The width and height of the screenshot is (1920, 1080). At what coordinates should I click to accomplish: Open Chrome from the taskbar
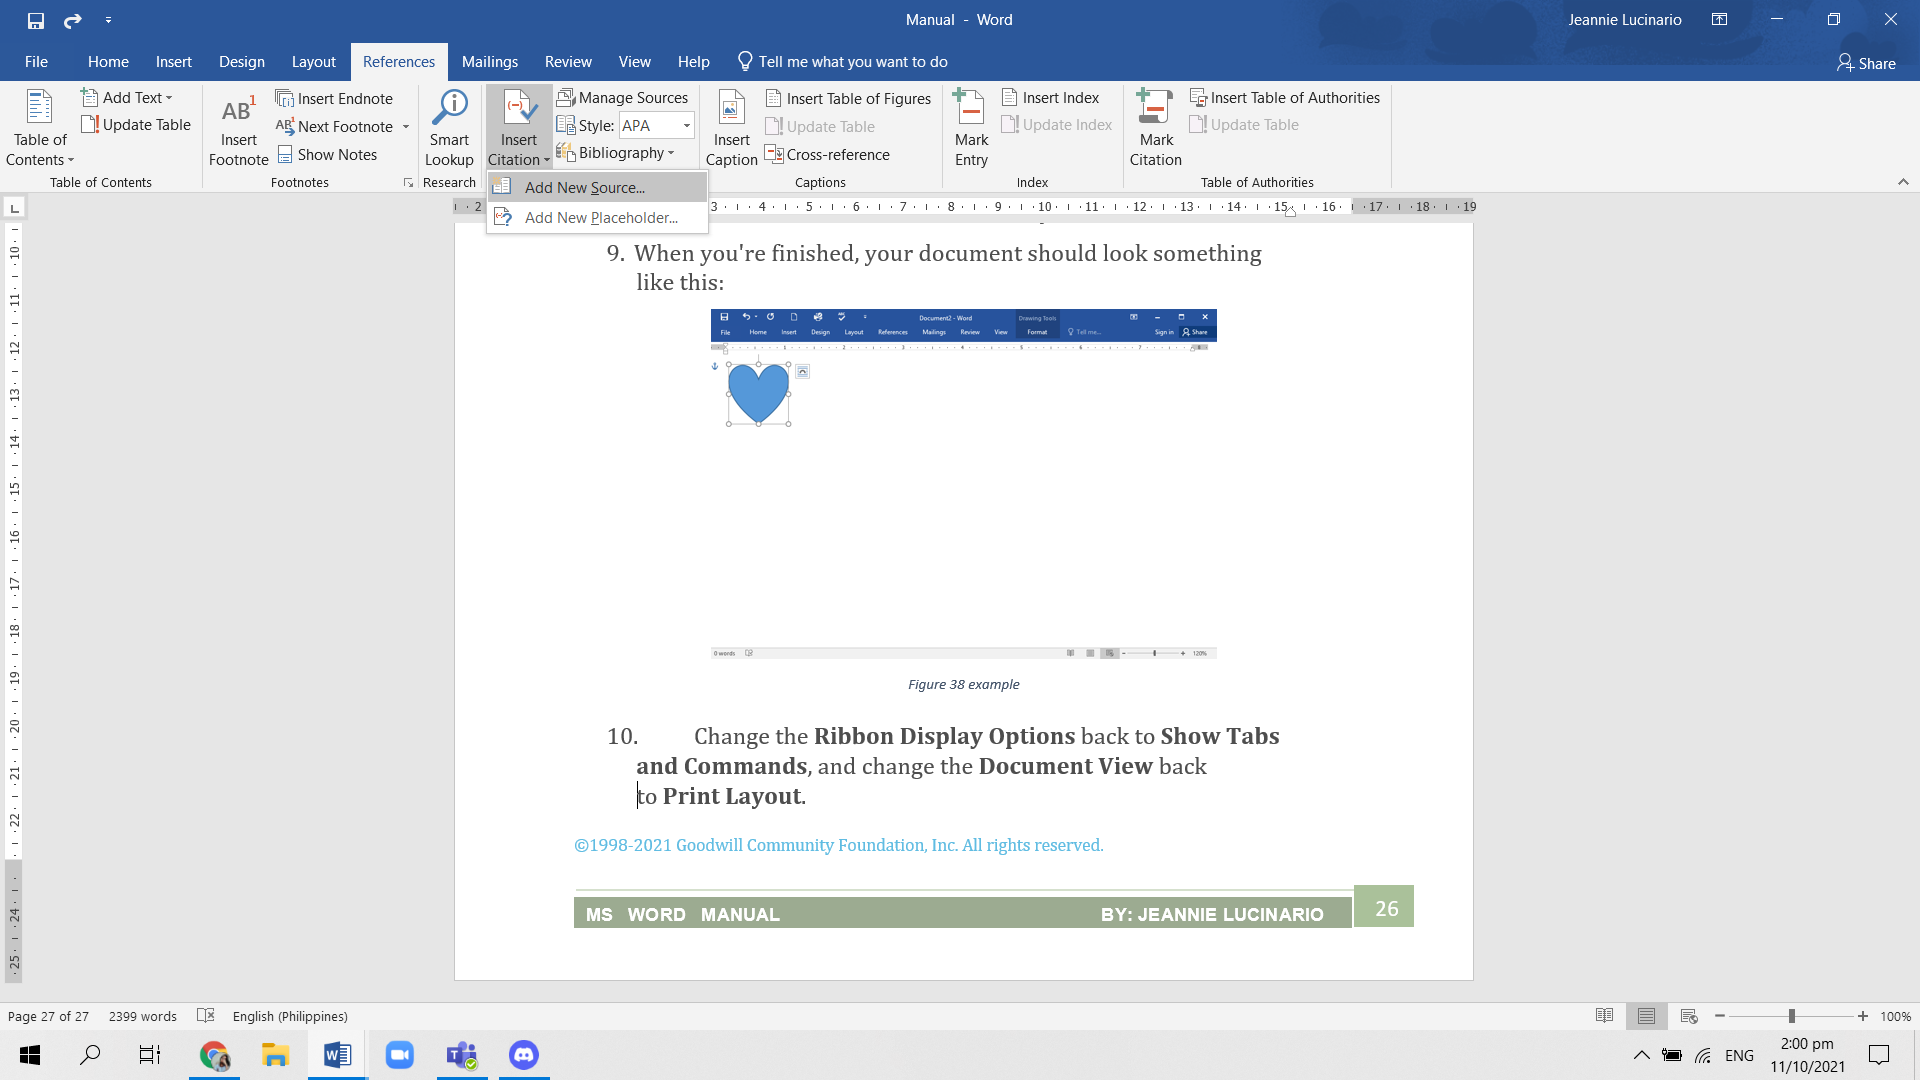click(214, 1055)
